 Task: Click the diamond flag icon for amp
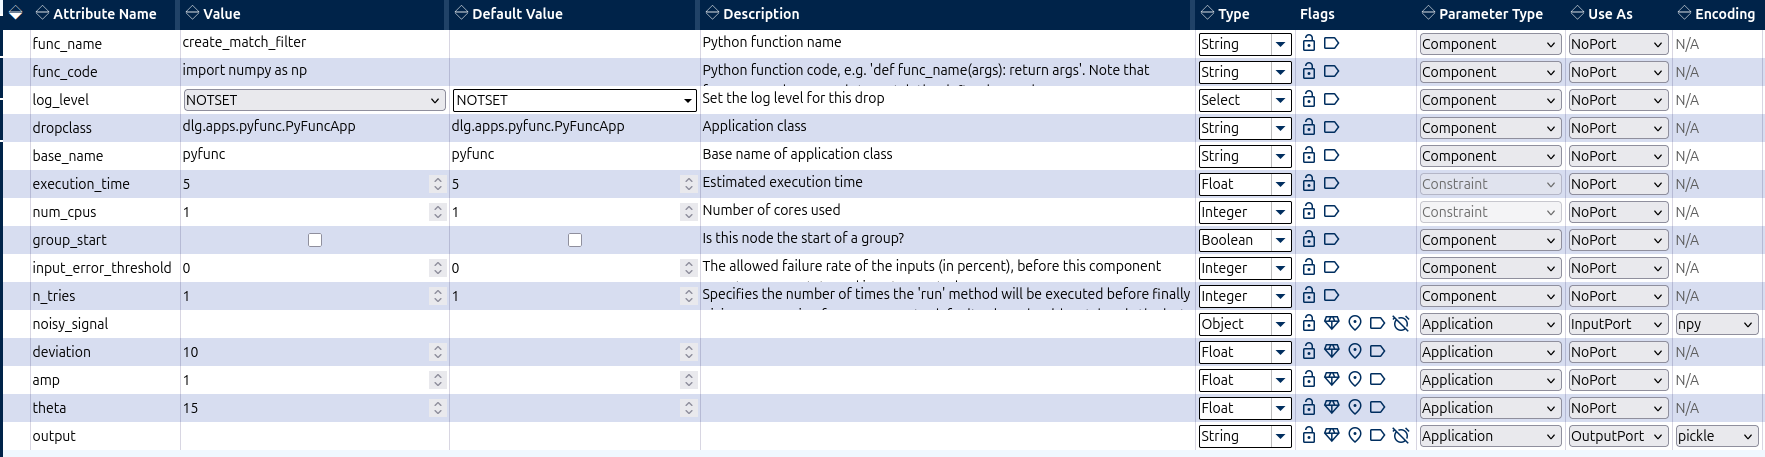coord(1331,379)
